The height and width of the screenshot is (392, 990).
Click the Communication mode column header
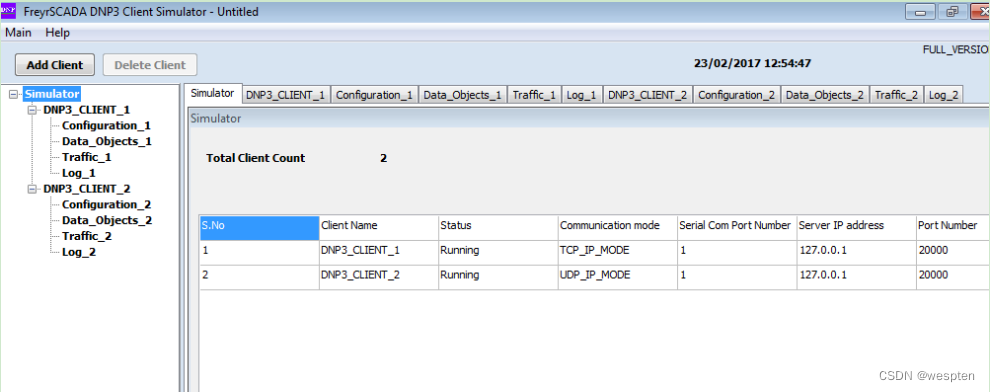(x=617, y=227)
